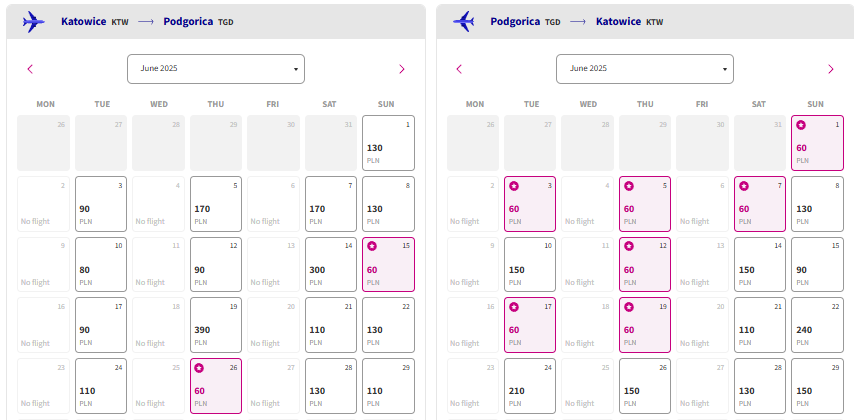
Task: Select June 19 outbound fare of 390 PLN
Action: pos(216,325)
